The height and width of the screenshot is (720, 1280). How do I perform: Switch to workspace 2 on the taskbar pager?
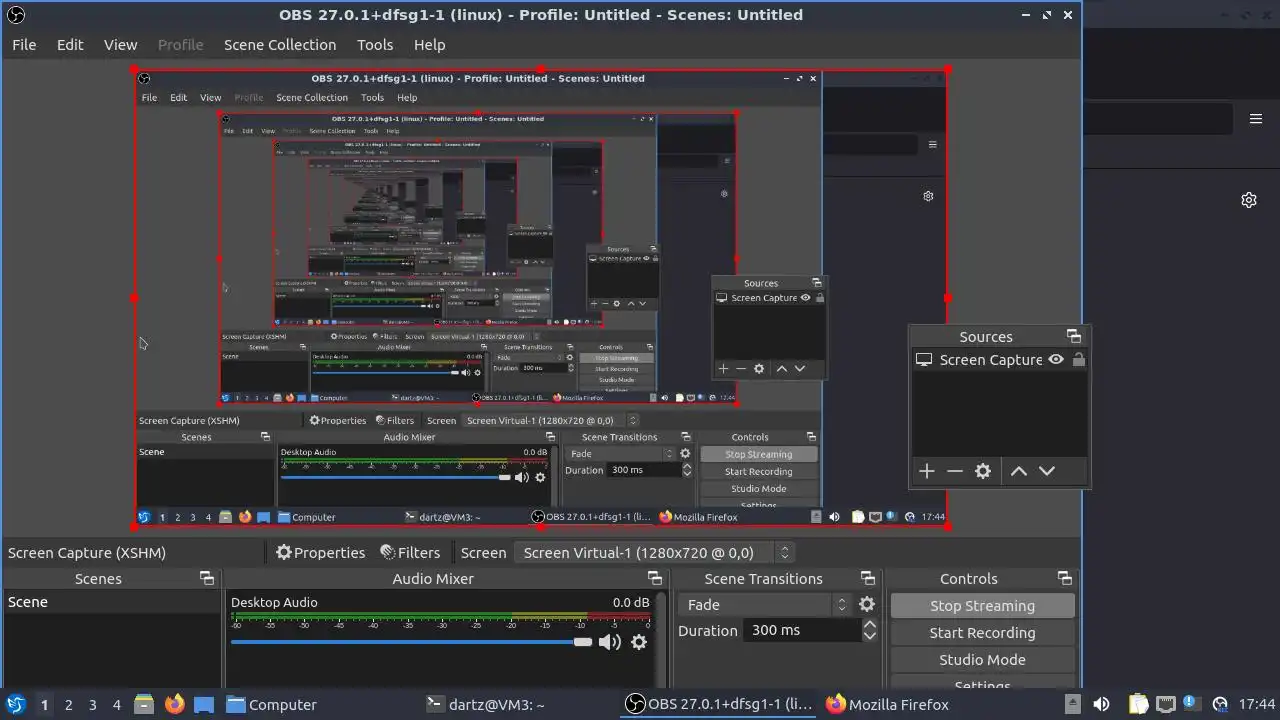click(x=68, y=704)
